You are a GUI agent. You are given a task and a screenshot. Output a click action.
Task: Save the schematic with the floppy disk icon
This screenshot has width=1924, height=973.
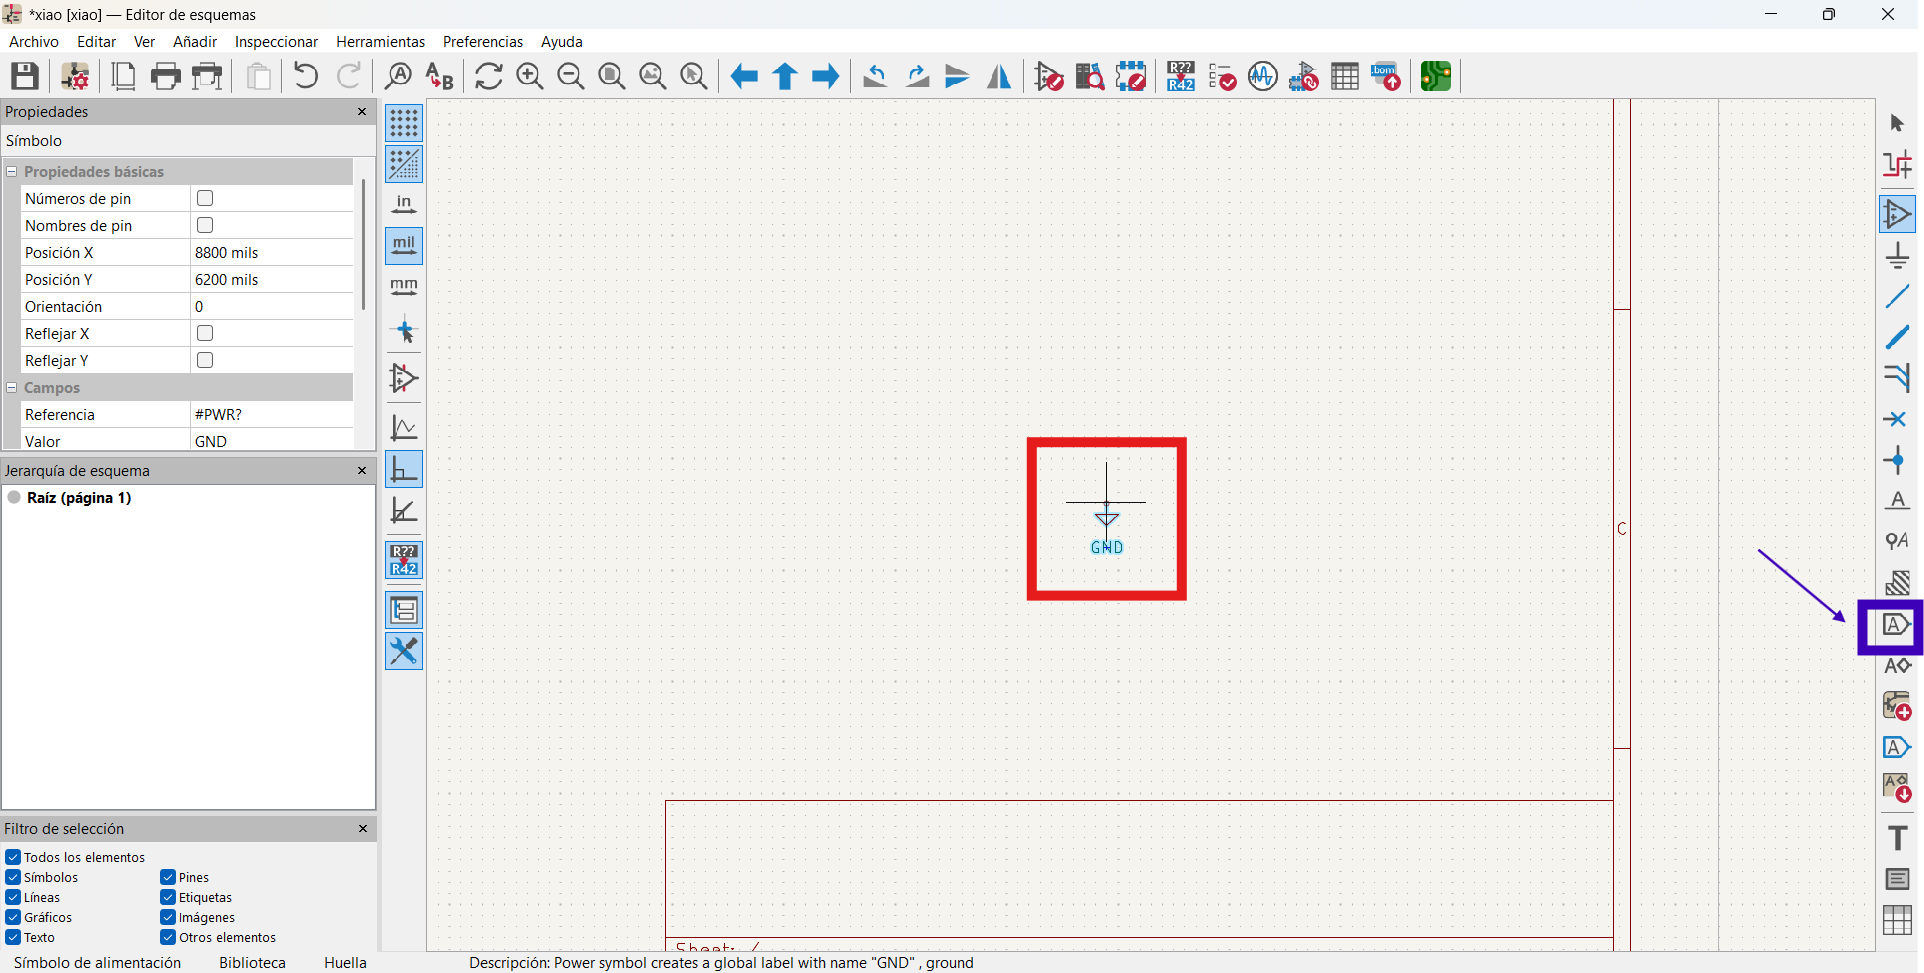click(25, 76)
